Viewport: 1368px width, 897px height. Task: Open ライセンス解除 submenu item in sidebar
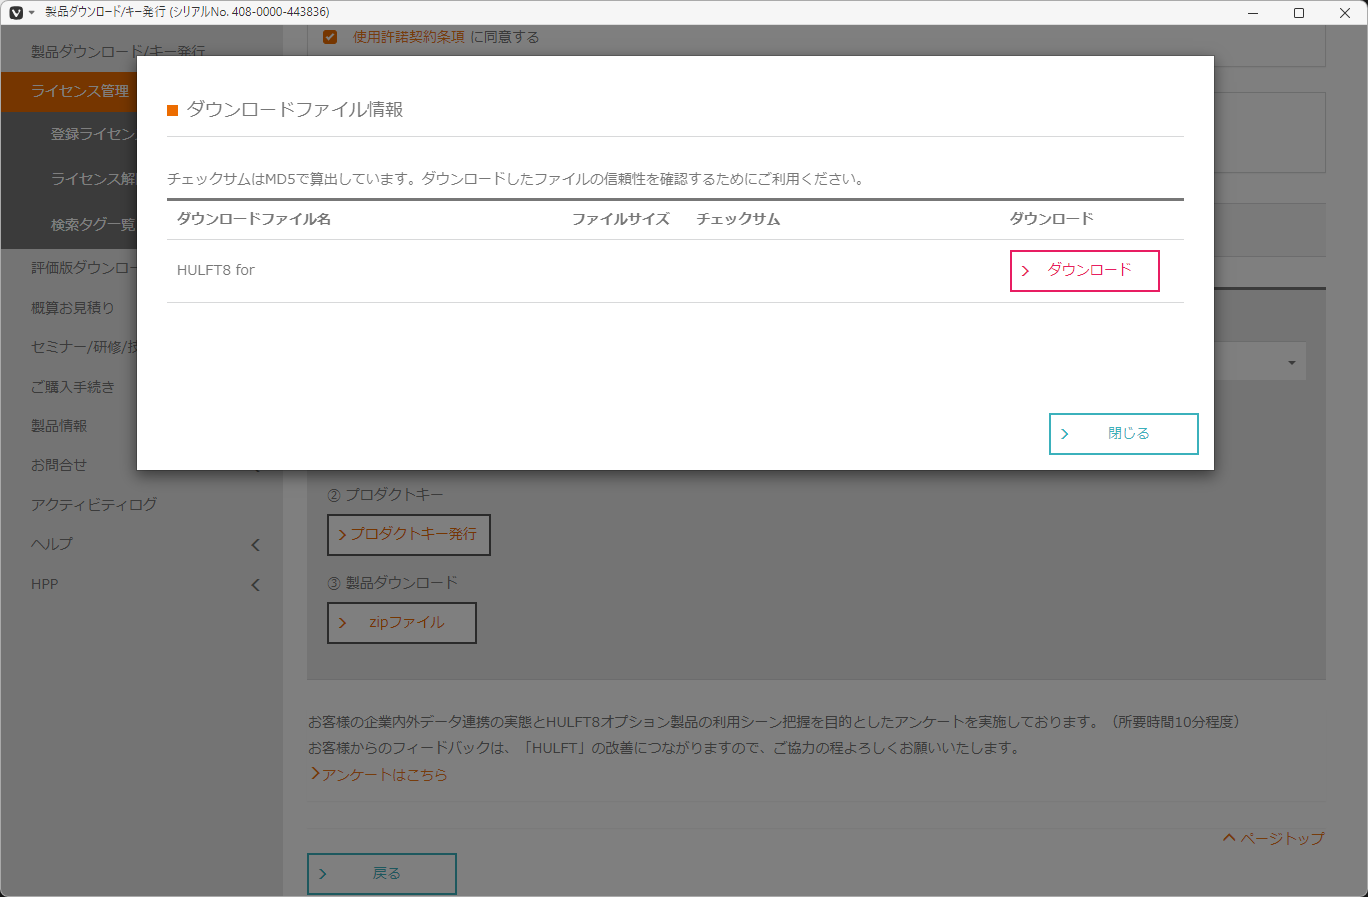click(93, 179)
